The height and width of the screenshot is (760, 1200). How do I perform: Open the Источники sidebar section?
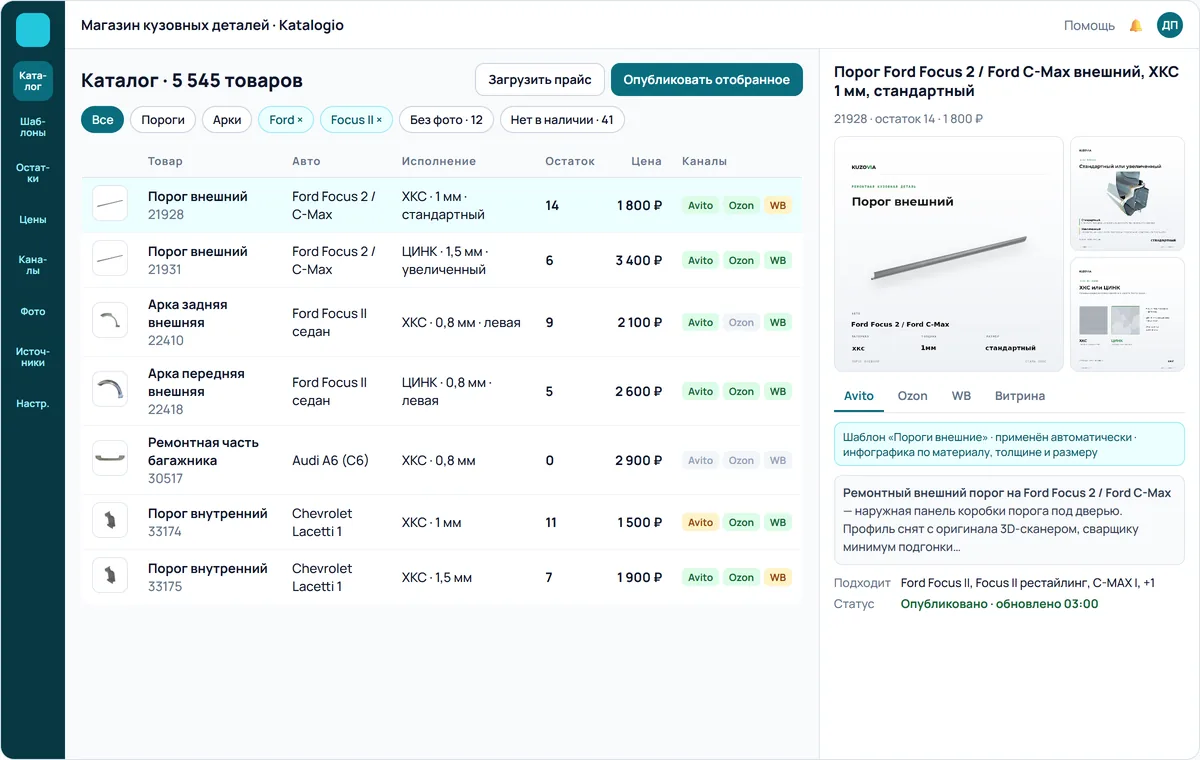click(x=33, y=357)
